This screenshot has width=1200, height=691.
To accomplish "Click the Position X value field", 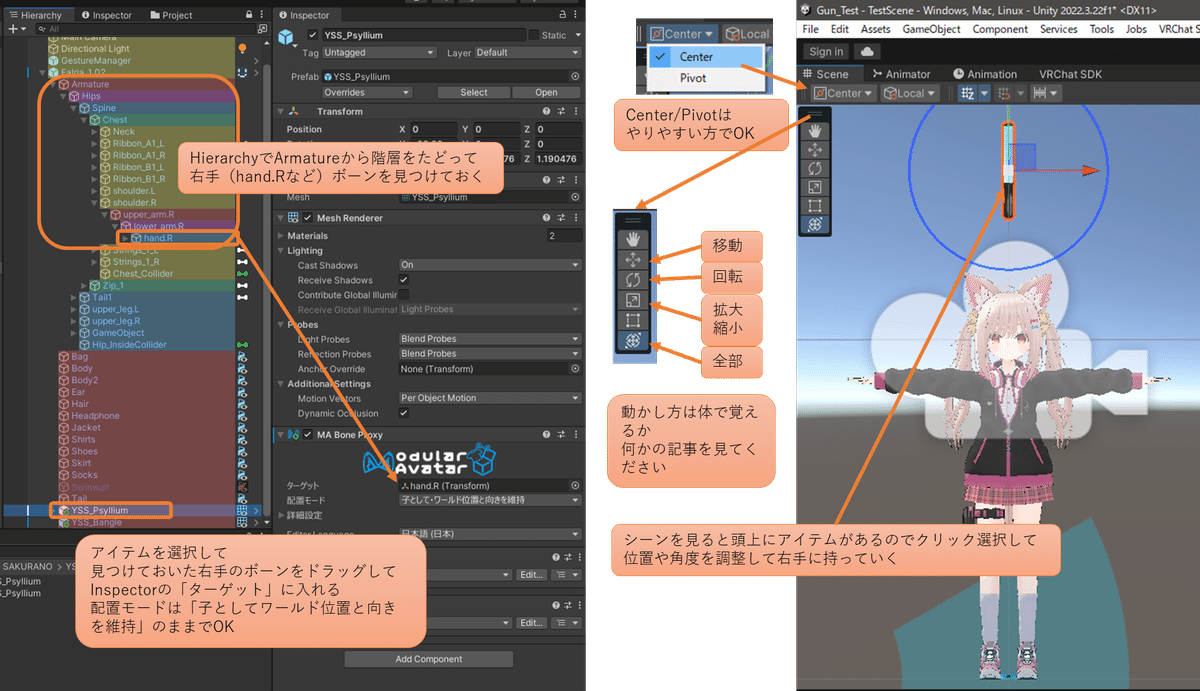I will (x=432, y=130).
